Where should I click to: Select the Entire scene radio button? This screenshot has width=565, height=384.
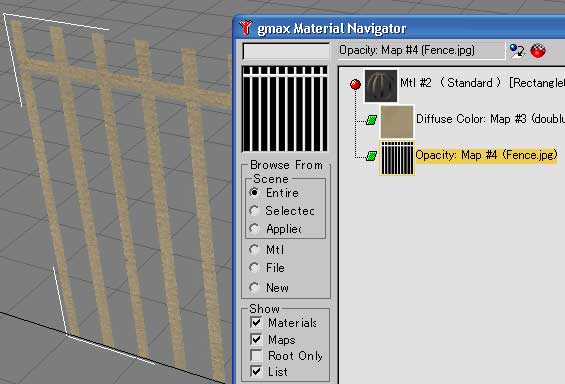(x=254, y=192)
